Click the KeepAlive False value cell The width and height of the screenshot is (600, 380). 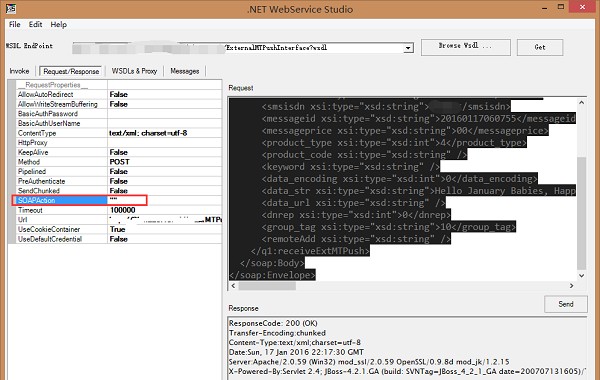(x=165, y=152)
